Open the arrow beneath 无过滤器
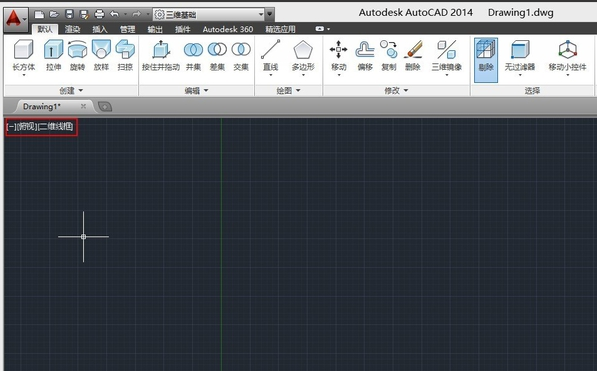The height and width of the screenshot is (371, 597). (x=520, y=75)
